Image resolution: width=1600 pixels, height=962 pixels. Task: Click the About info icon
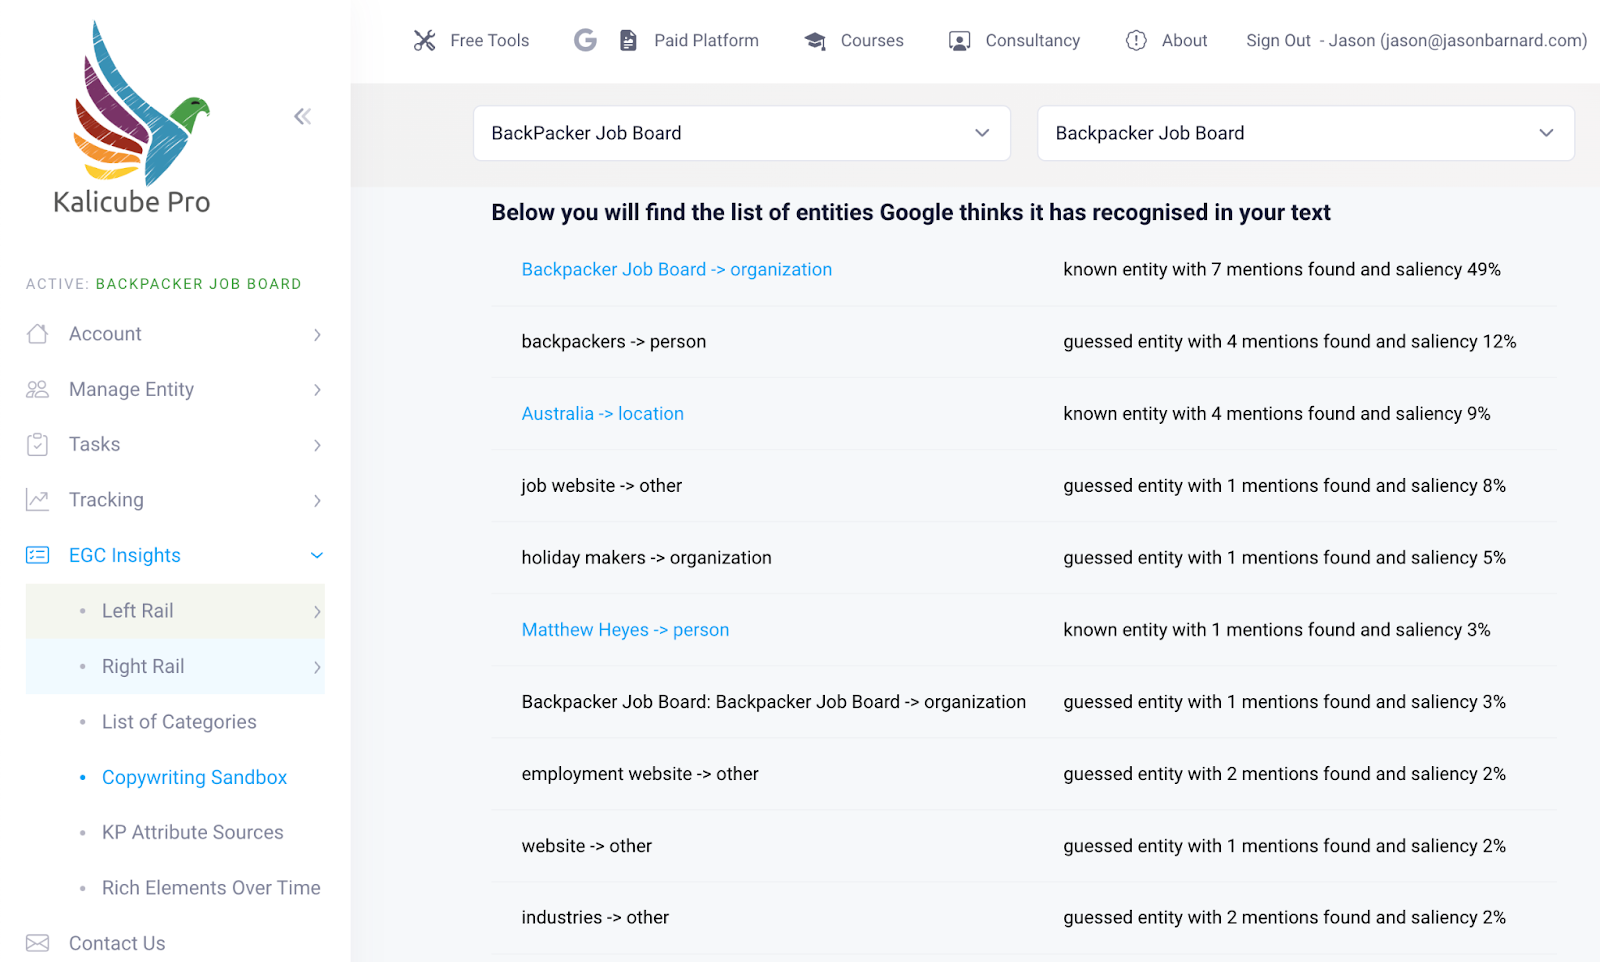1136,40
